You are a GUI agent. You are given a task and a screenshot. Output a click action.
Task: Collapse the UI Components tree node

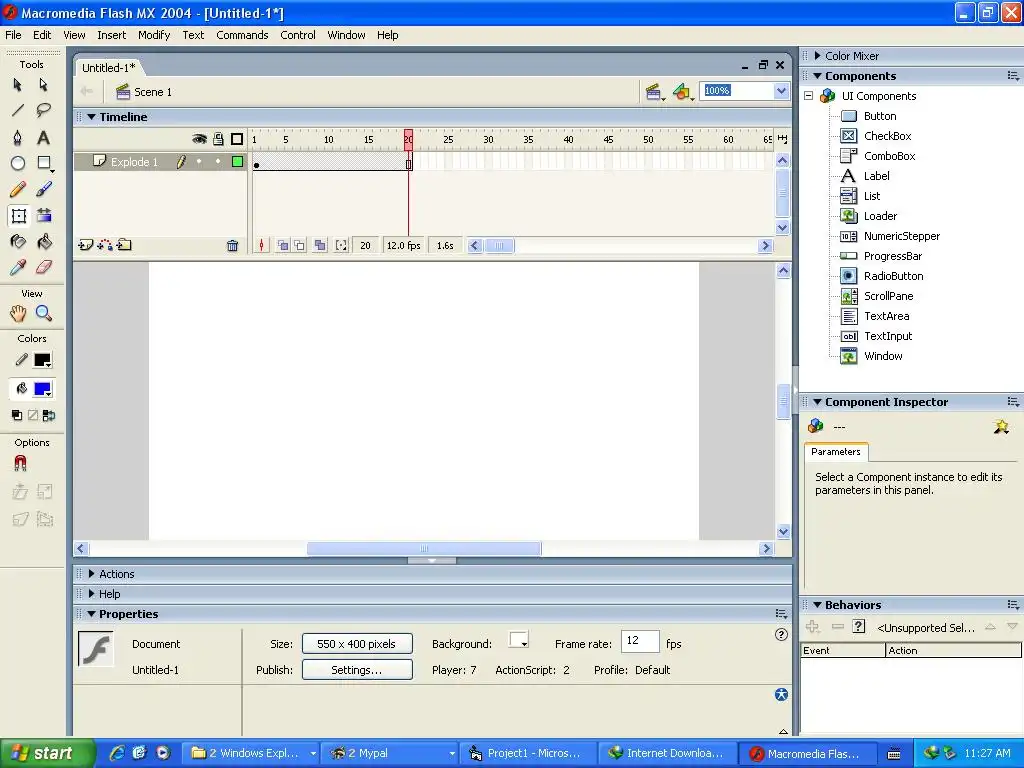[x=808, y=96]
